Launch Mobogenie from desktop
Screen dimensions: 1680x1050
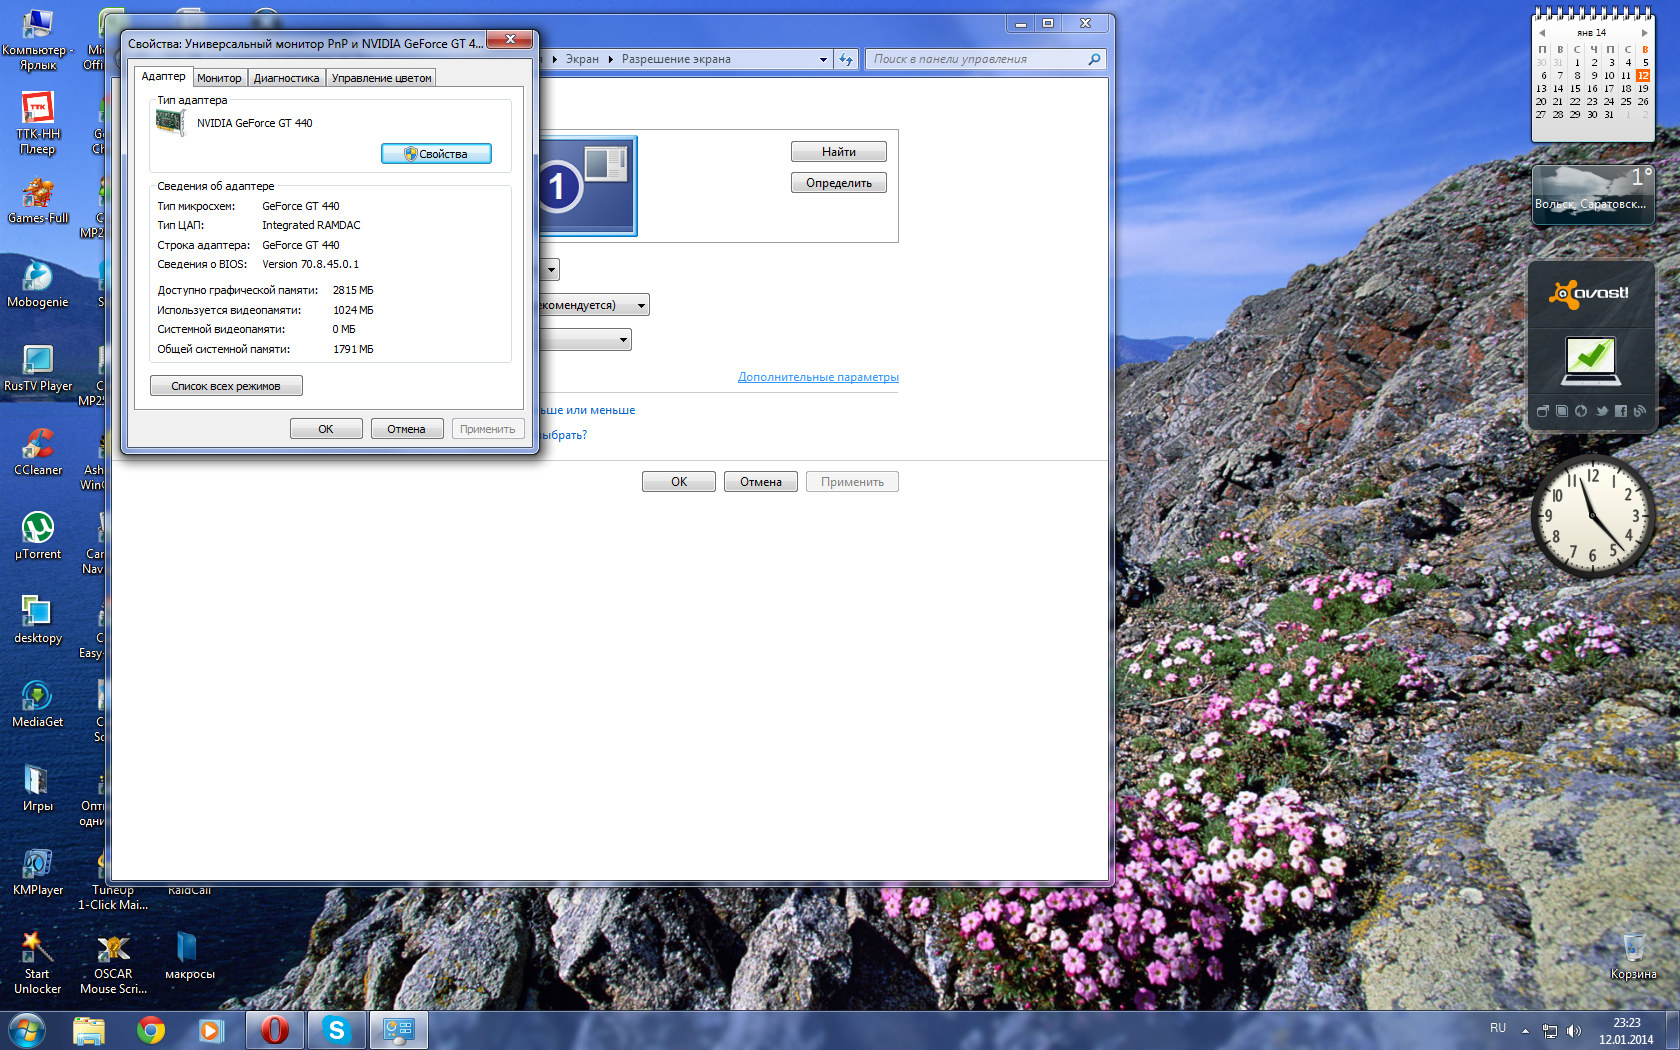(x=38, y=284)
